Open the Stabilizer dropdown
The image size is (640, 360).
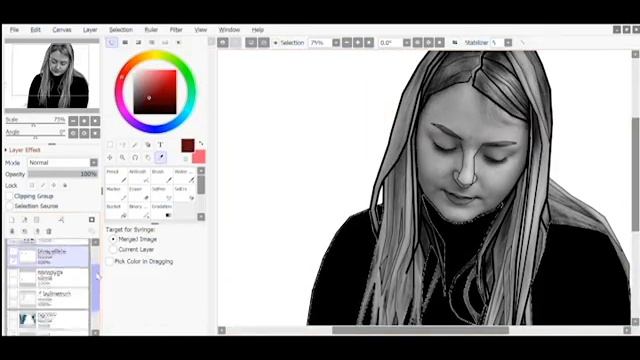(x=508, y=42)
